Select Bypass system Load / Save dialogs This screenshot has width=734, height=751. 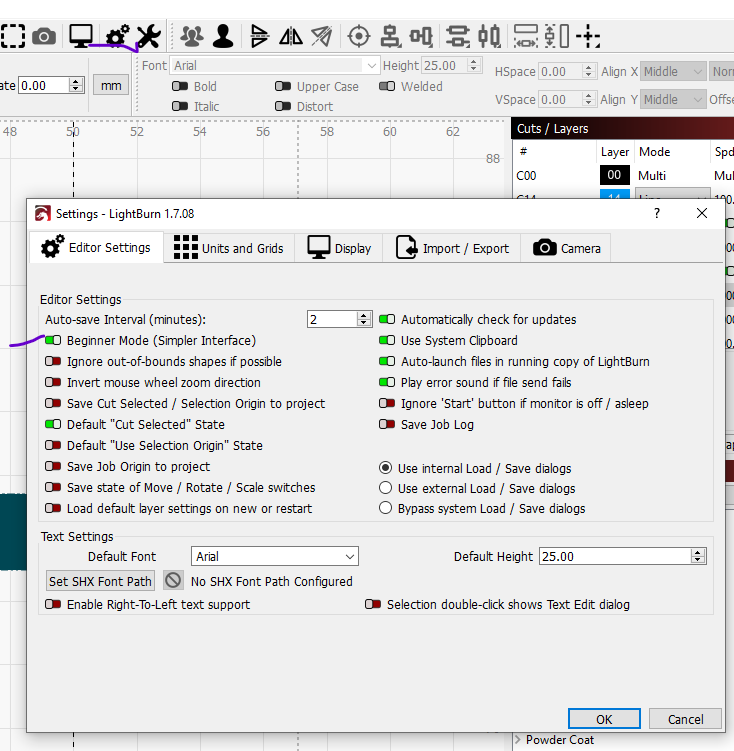385,508
